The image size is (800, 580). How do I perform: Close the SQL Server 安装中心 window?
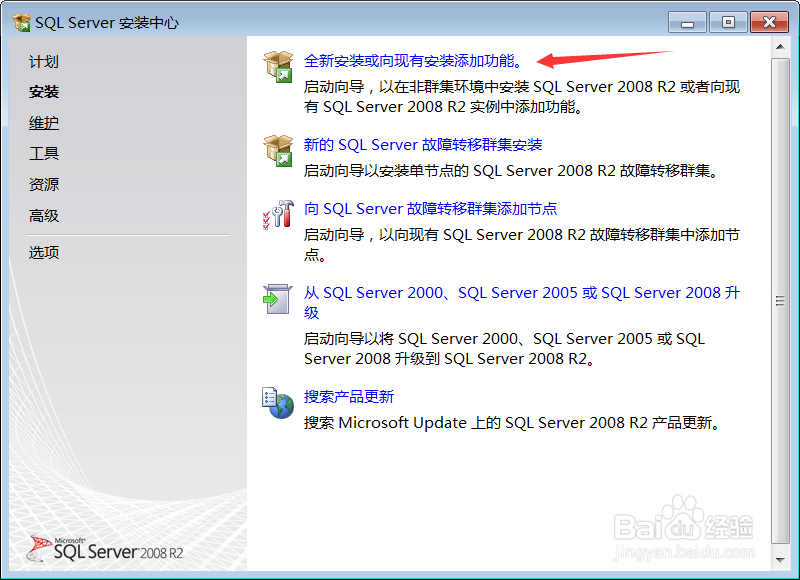[769, 22]
